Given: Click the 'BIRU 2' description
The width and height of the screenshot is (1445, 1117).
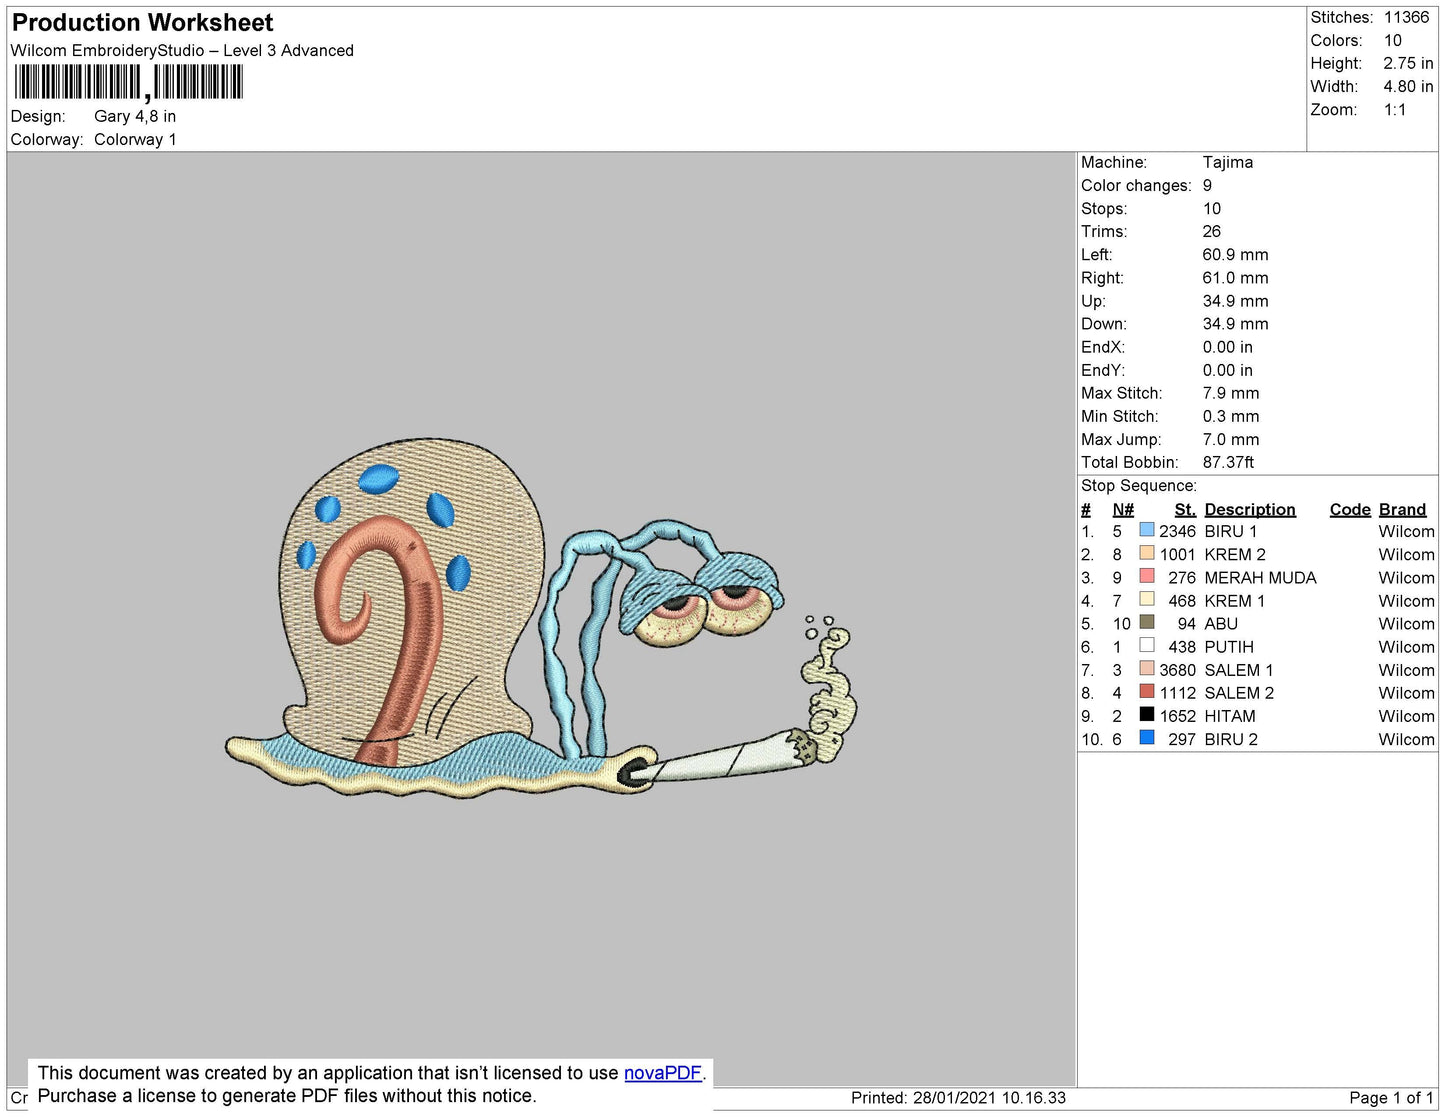Looking at the screenshot, I should 1231,739.
